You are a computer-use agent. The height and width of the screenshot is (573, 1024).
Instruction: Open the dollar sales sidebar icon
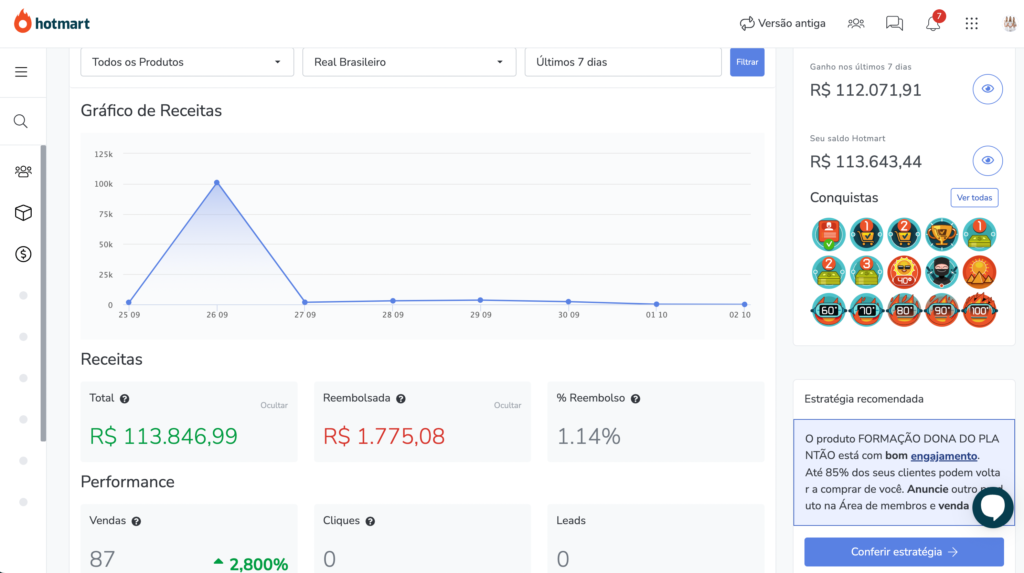(x=23, y=254)
